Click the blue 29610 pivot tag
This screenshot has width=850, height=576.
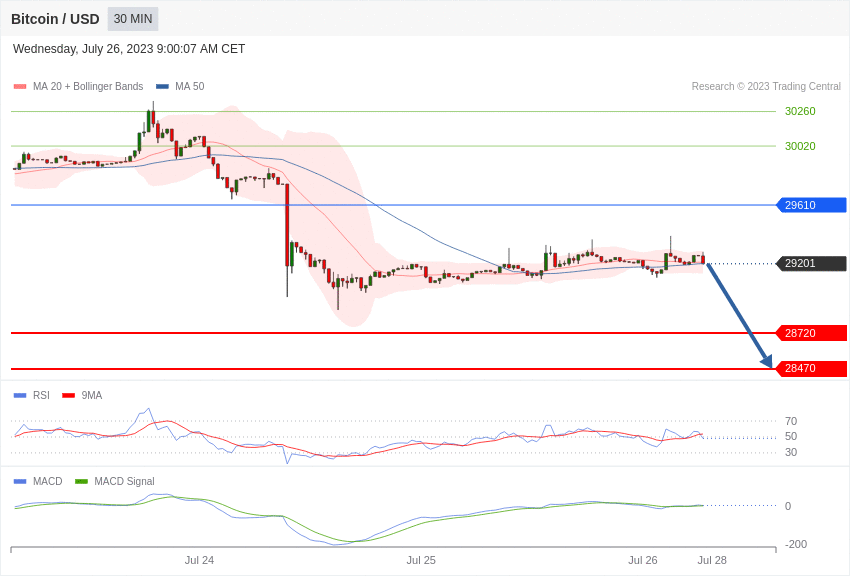(x=812, y=205)
